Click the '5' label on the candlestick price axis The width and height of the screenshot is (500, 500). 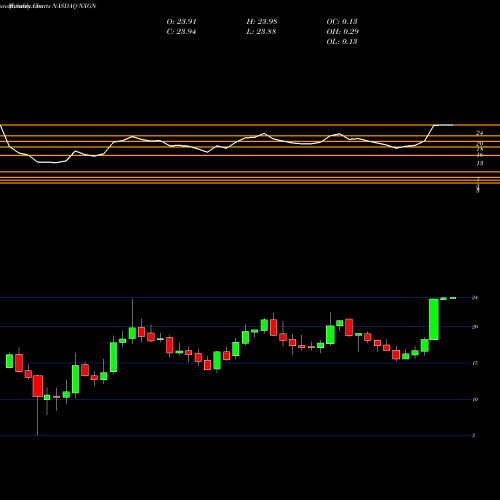click(474, 435)
